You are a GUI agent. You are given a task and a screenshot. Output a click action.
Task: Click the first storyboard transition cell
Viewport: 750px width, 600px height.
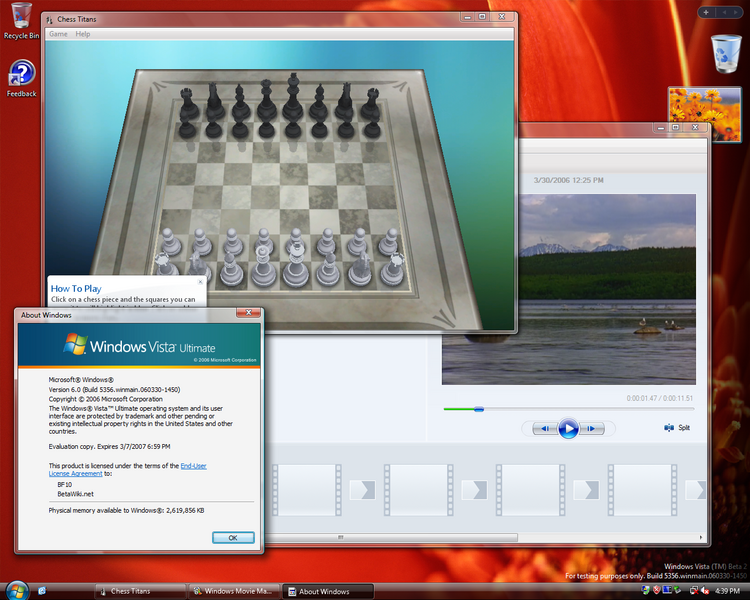(363, 490)
